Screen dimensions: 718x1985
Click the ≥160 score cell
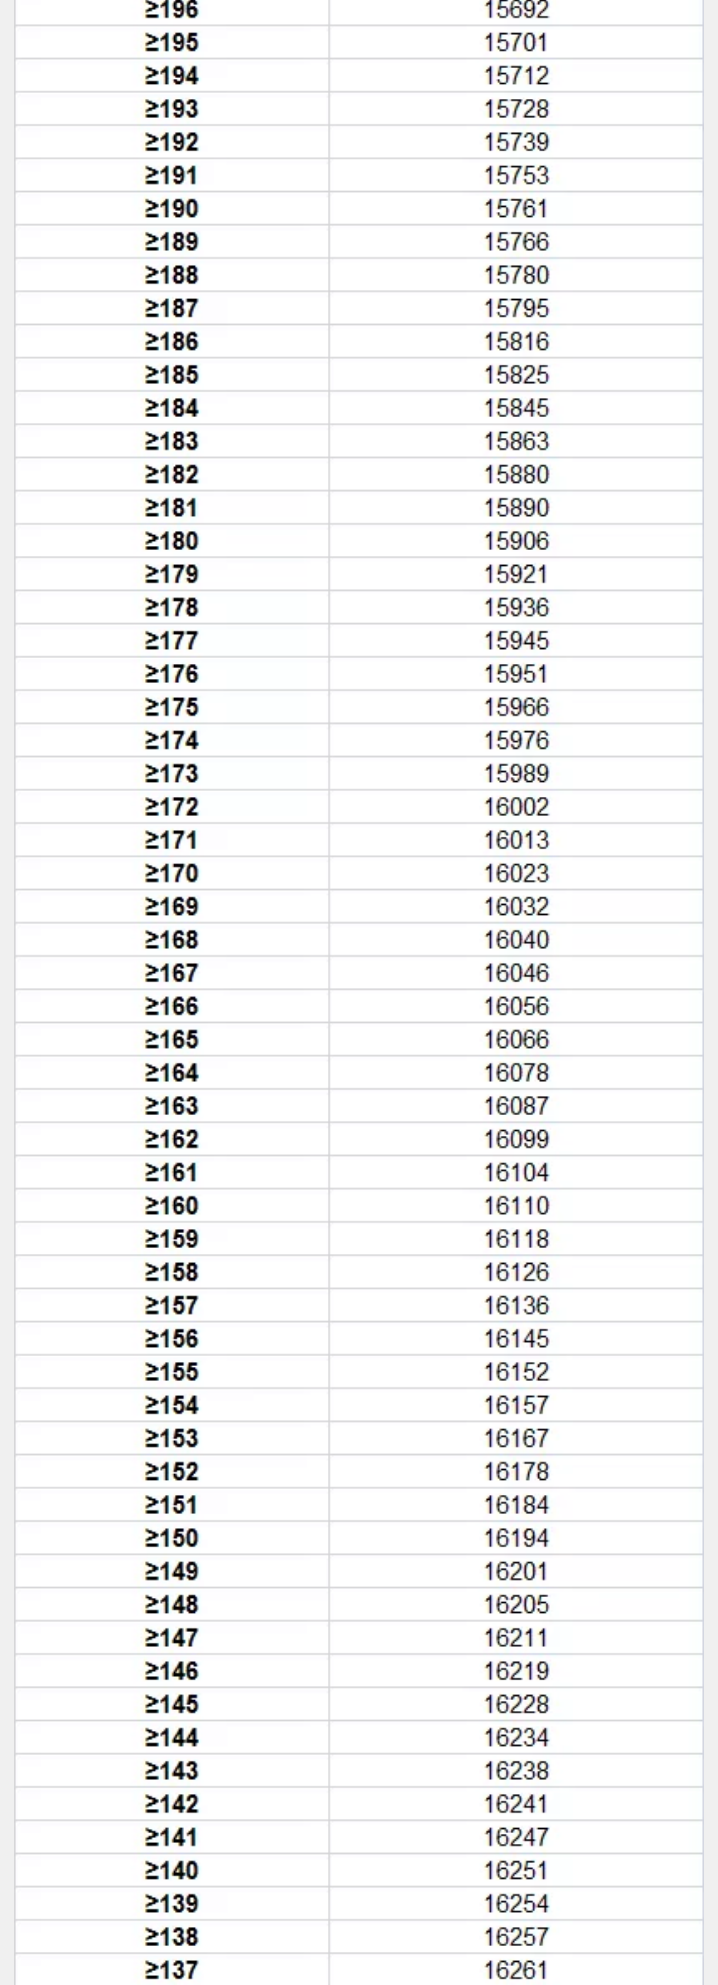tap(171, 1205)
